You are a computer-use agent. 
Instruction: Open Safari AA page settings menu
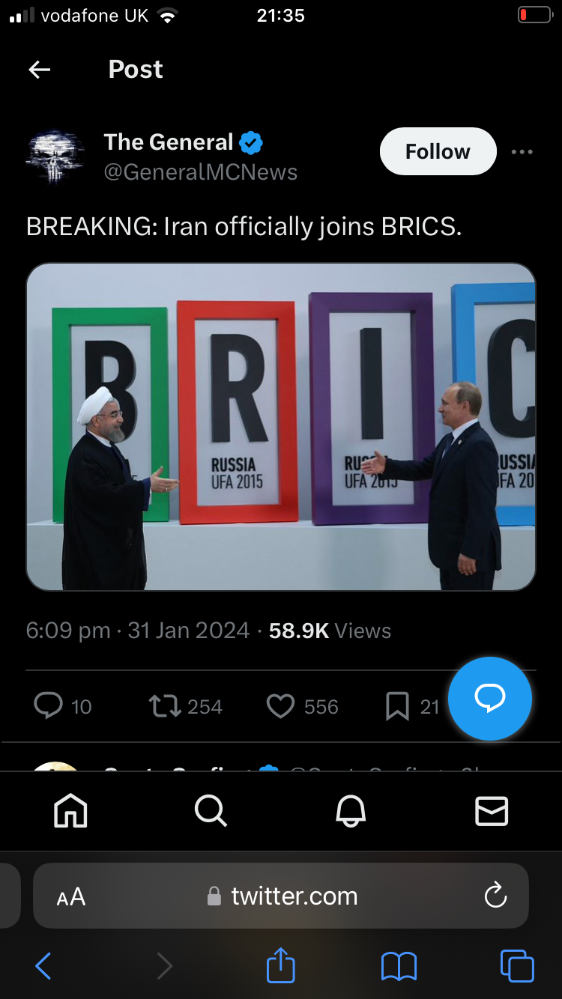pyautogui.click(x=71, y=896)
